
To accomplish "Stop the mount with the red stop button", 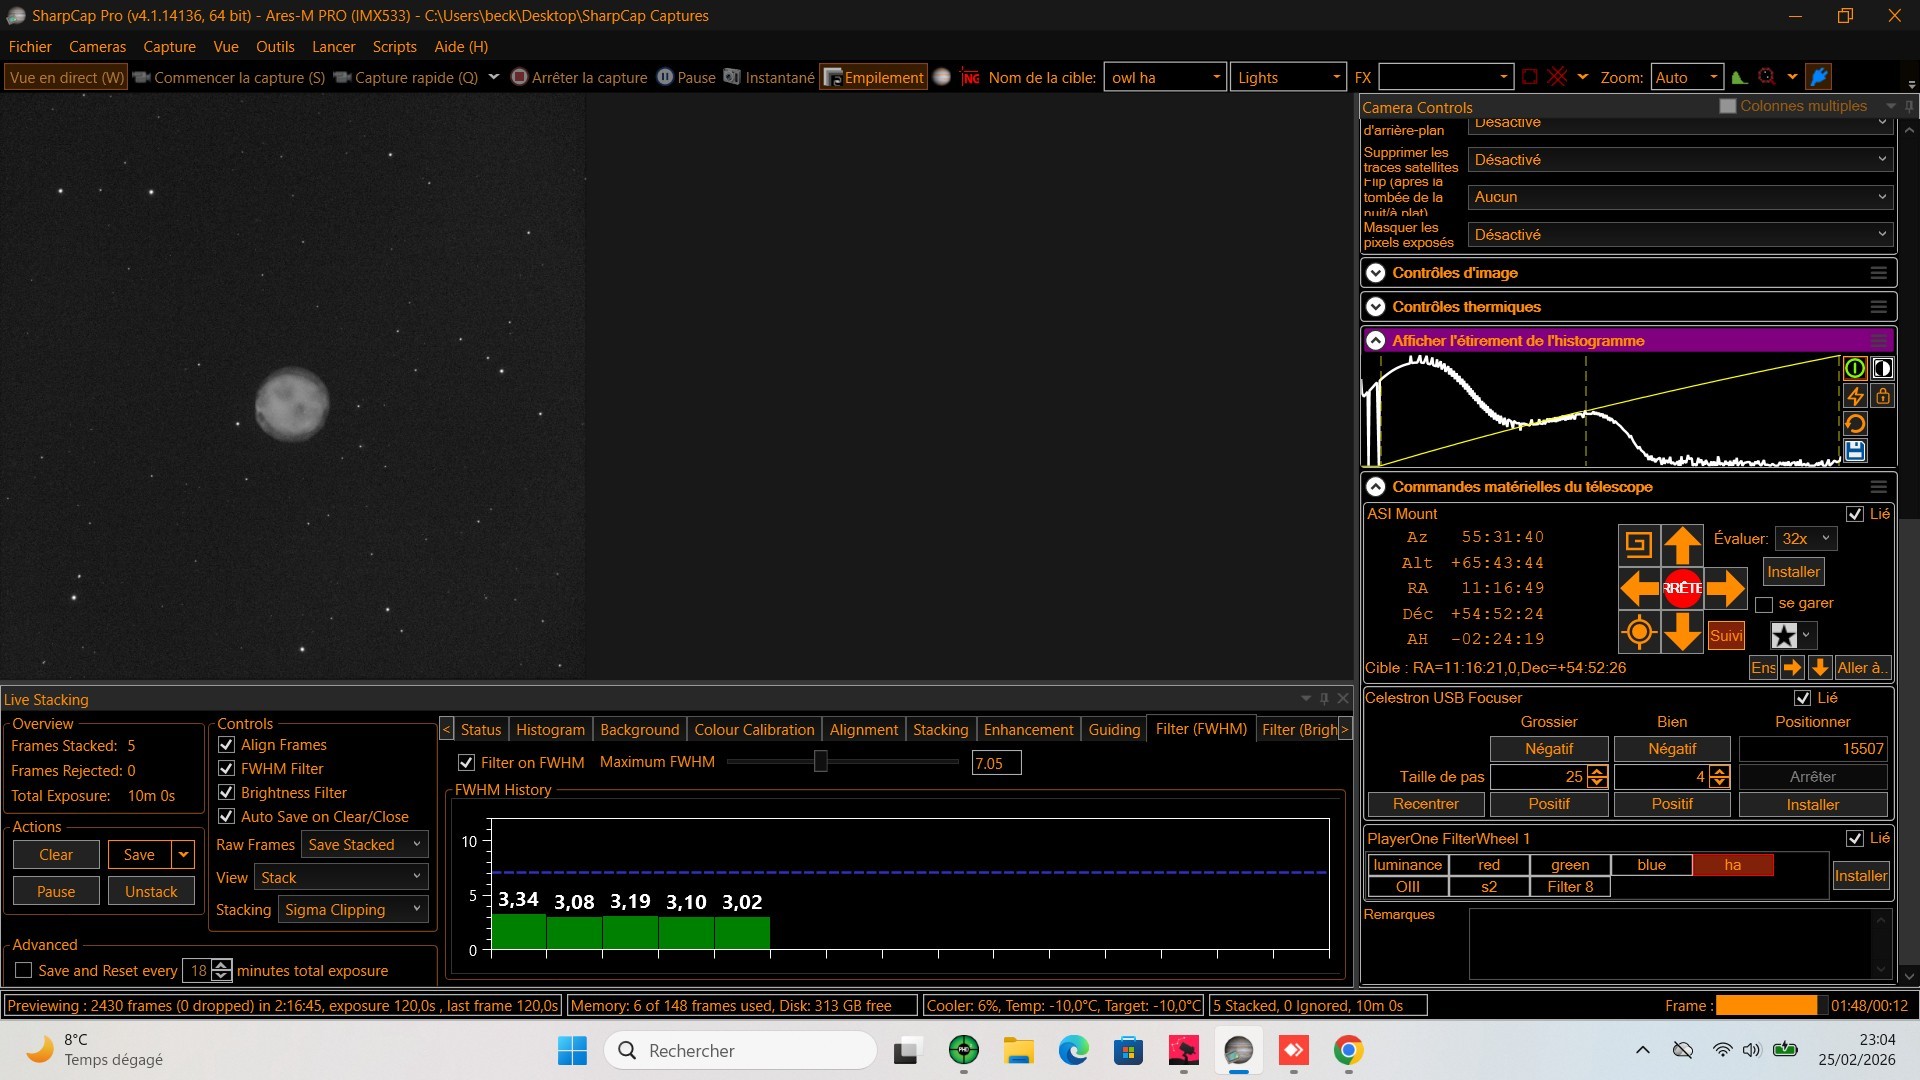I will coord(1682,589).
